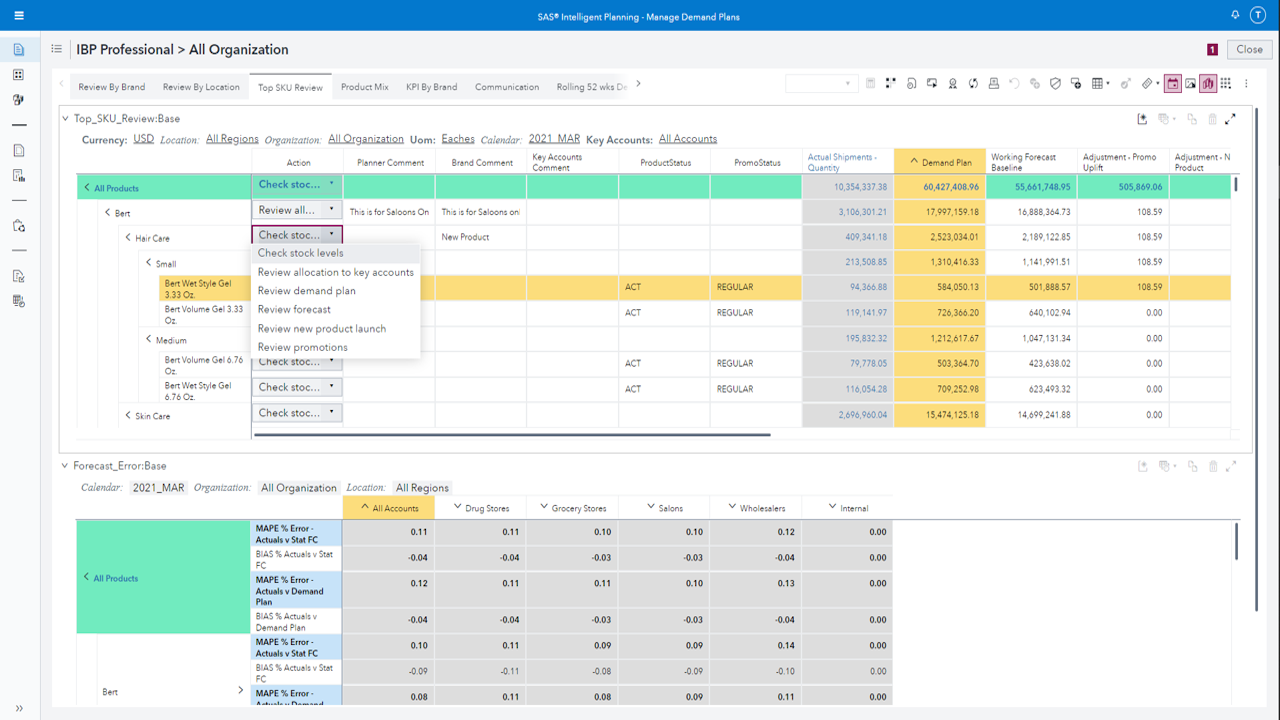The image size is (1280, 720).
Task: Switch to KPI By Brand tab
Action: pos(431,87)
